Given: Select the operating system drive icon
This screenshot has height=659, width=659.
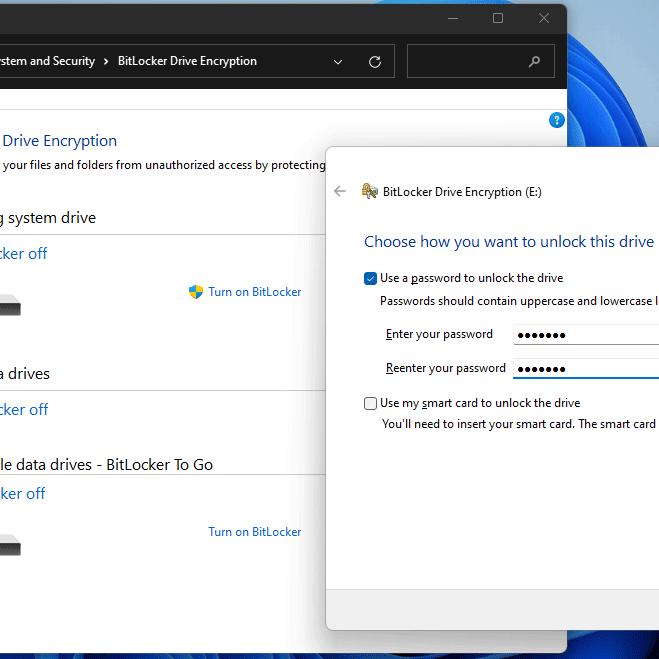Looking at the screenshot, I should click(10, 305).
